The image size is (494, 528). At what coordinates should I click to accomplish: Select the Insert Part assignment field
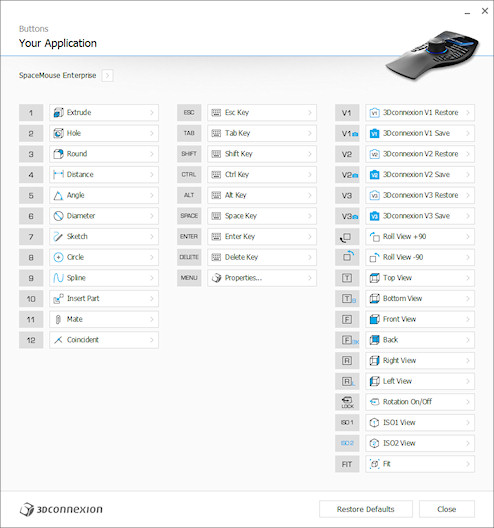pyautogui.click(x=104, y=299)
